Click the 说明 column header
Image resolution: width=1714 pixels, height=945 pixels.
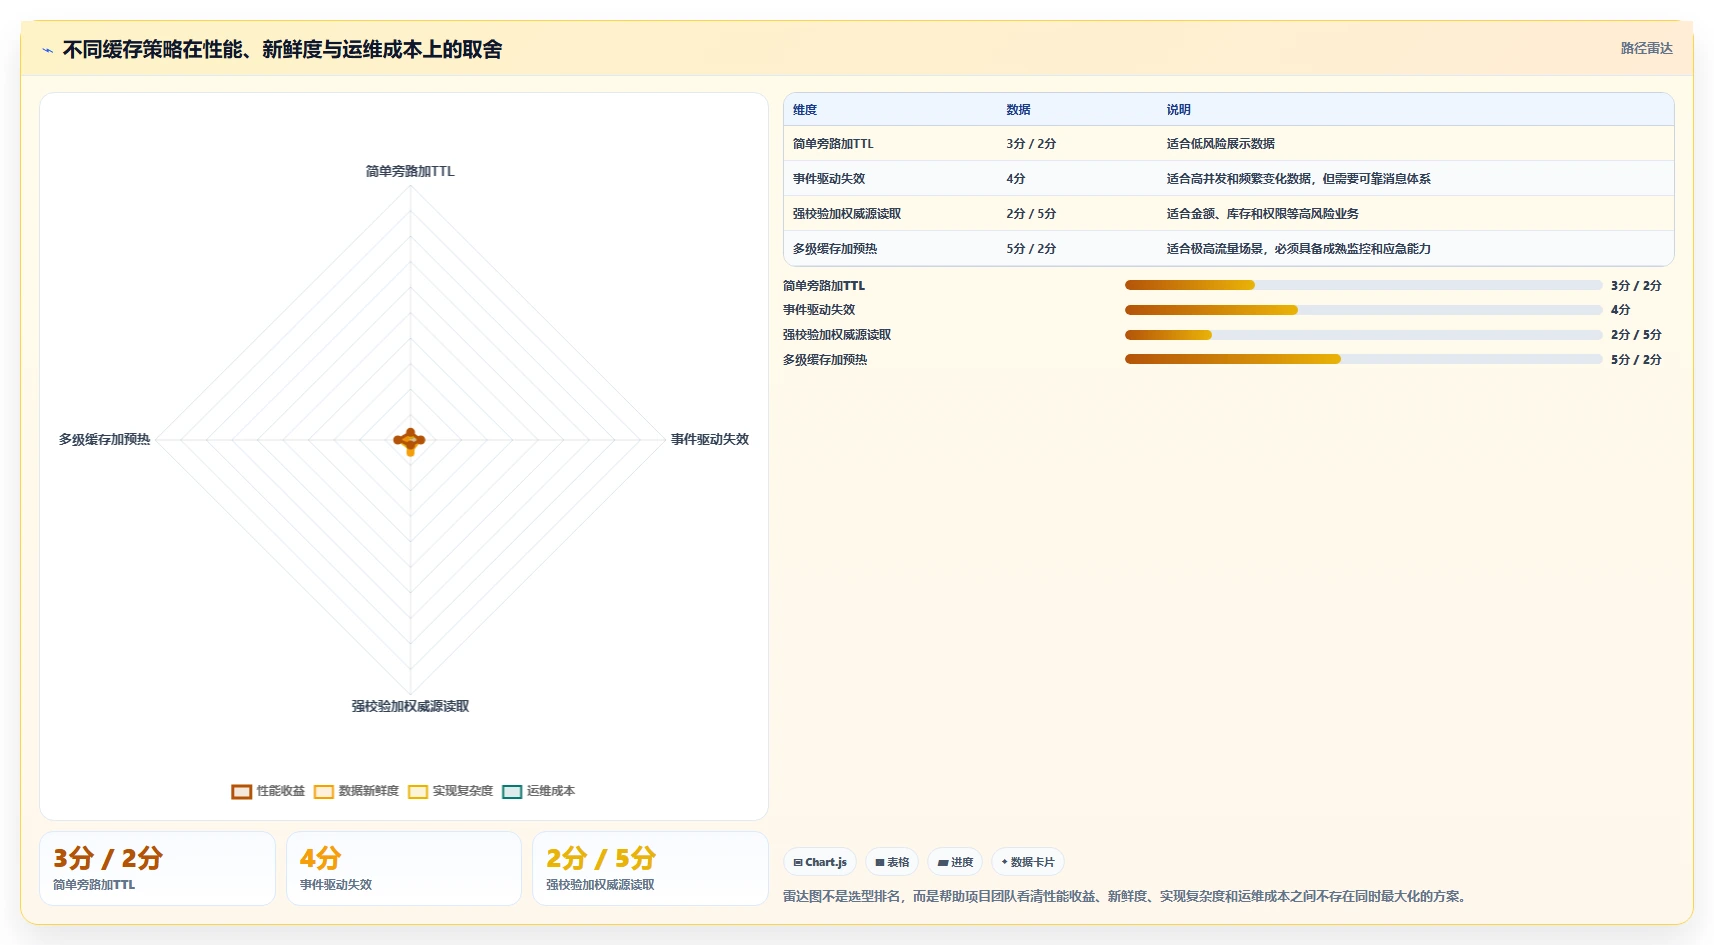[x=1178, y=110]
